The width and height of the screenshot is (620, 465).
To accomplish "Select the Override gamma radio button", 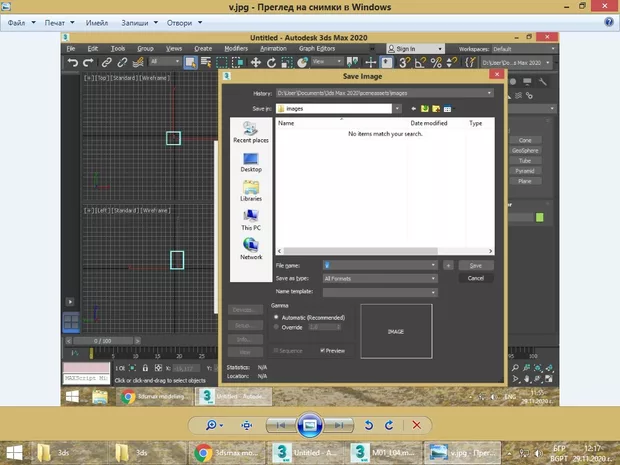I will (277, 326).
